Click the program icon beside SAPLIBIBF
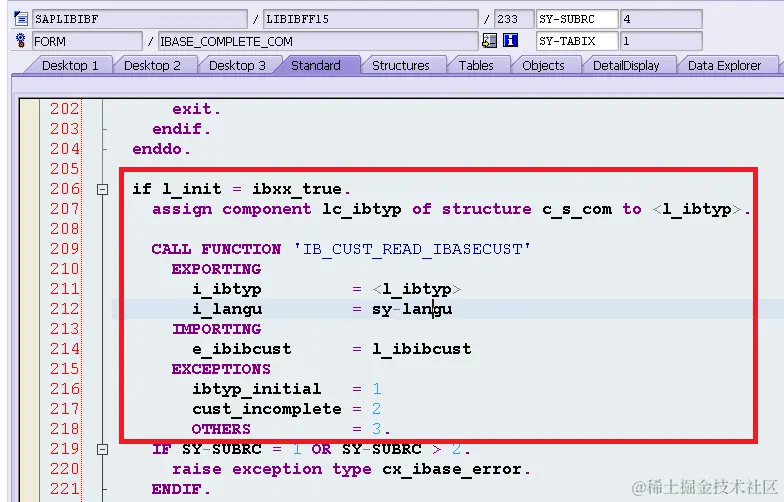Screen dimensions: 784x502 point(21,19)
